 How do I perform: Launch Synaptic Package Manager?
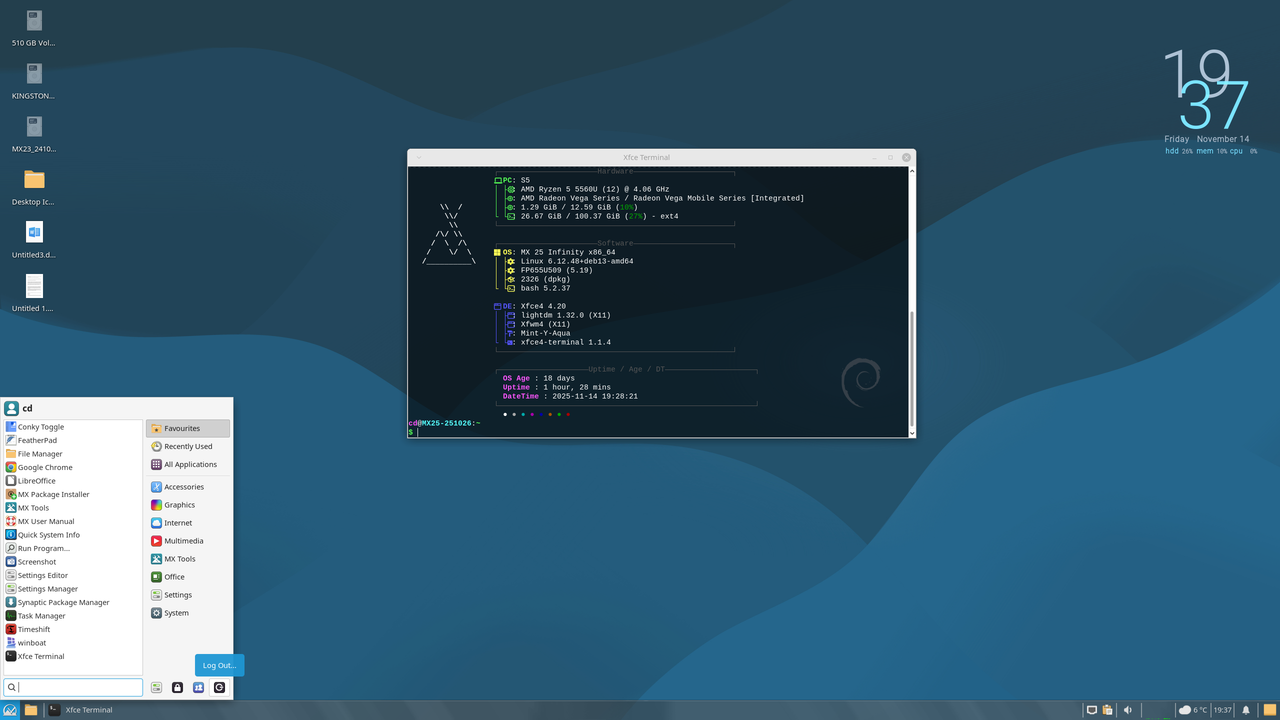73,602
